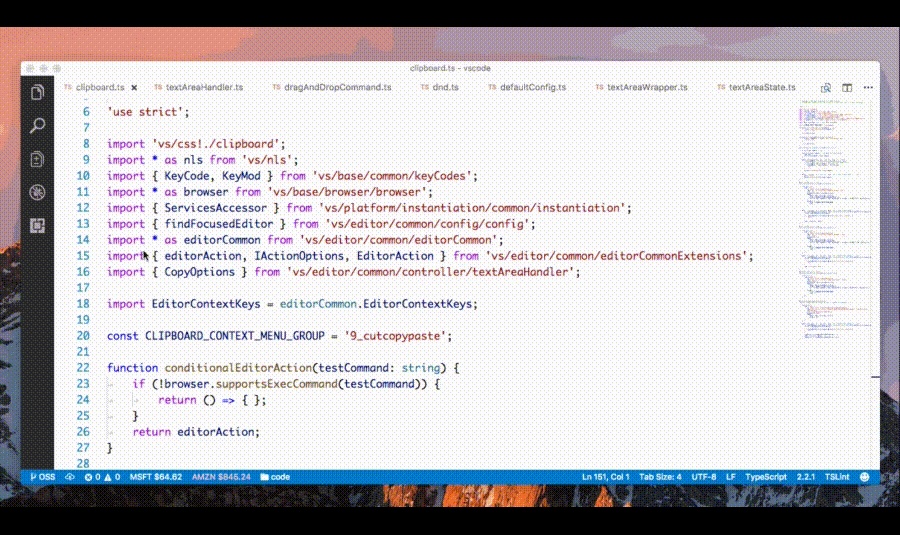The width and height of the screenshot is (900, 535).
Task: Change file encoding via UTF-8
Action: coord(703,477)
